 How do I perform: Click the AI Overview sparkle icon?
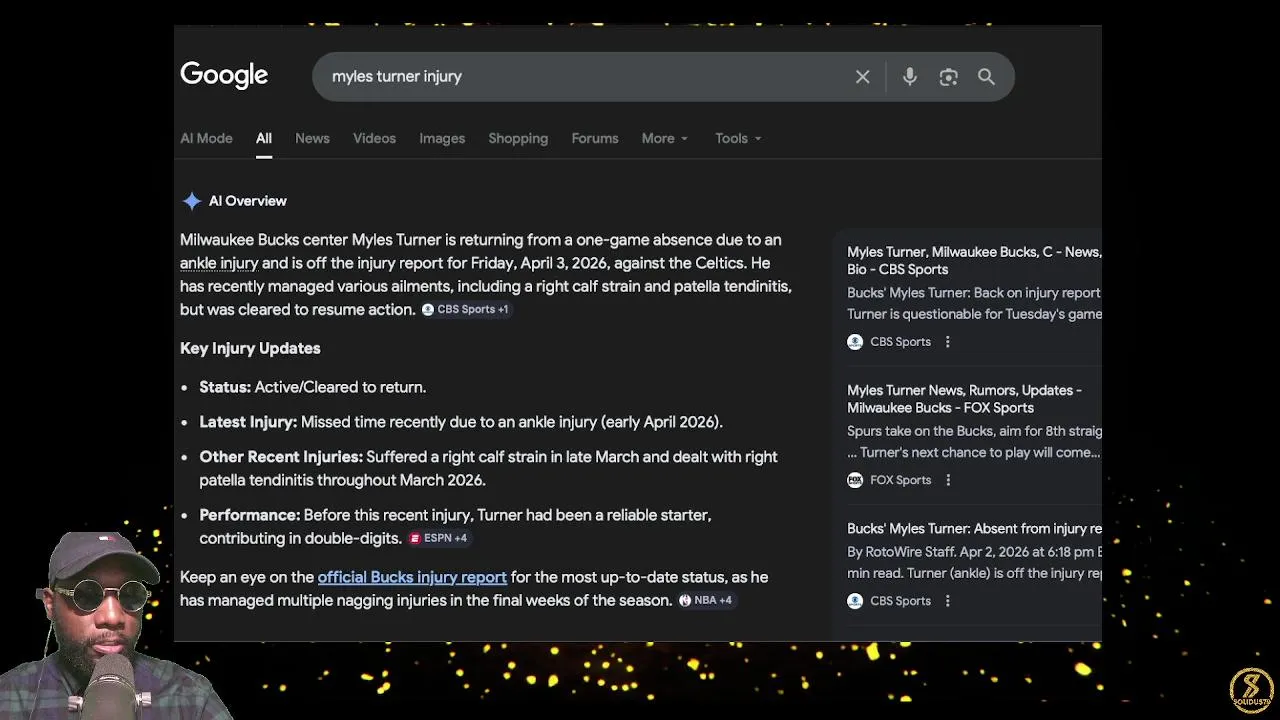pyautogui.click(x=191, y=201)
